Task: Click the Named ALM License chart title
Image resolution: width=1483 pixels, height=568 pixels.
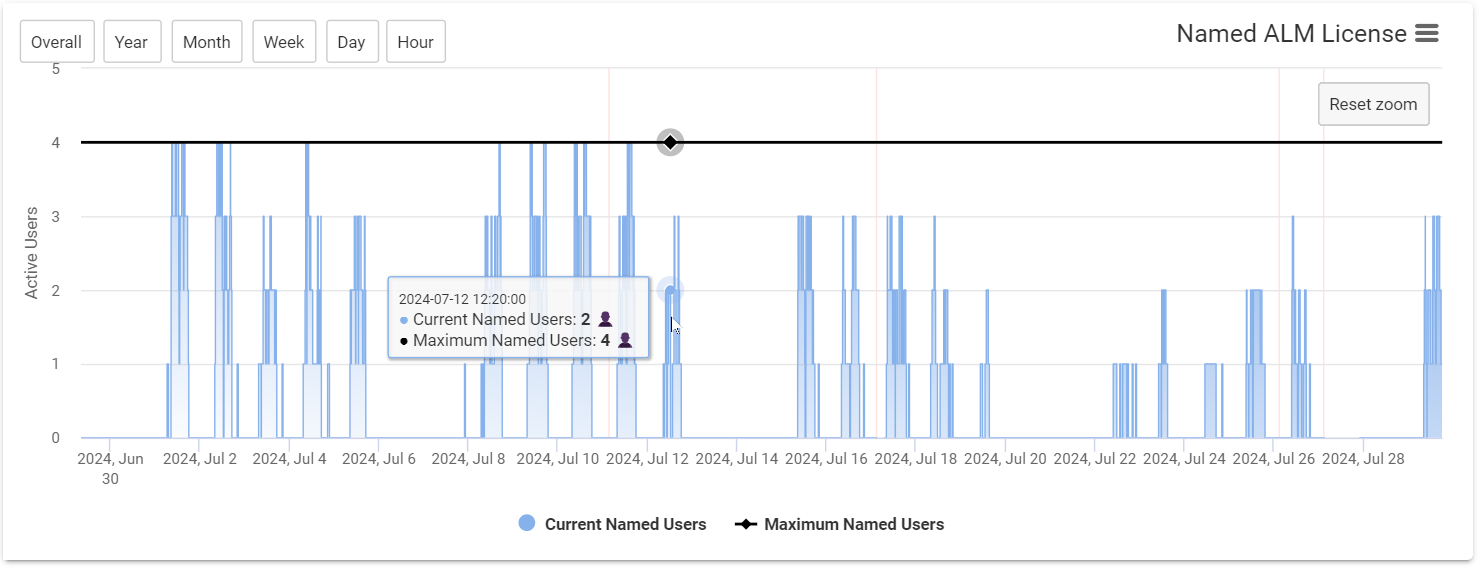Action: (x=1291, y=34)
